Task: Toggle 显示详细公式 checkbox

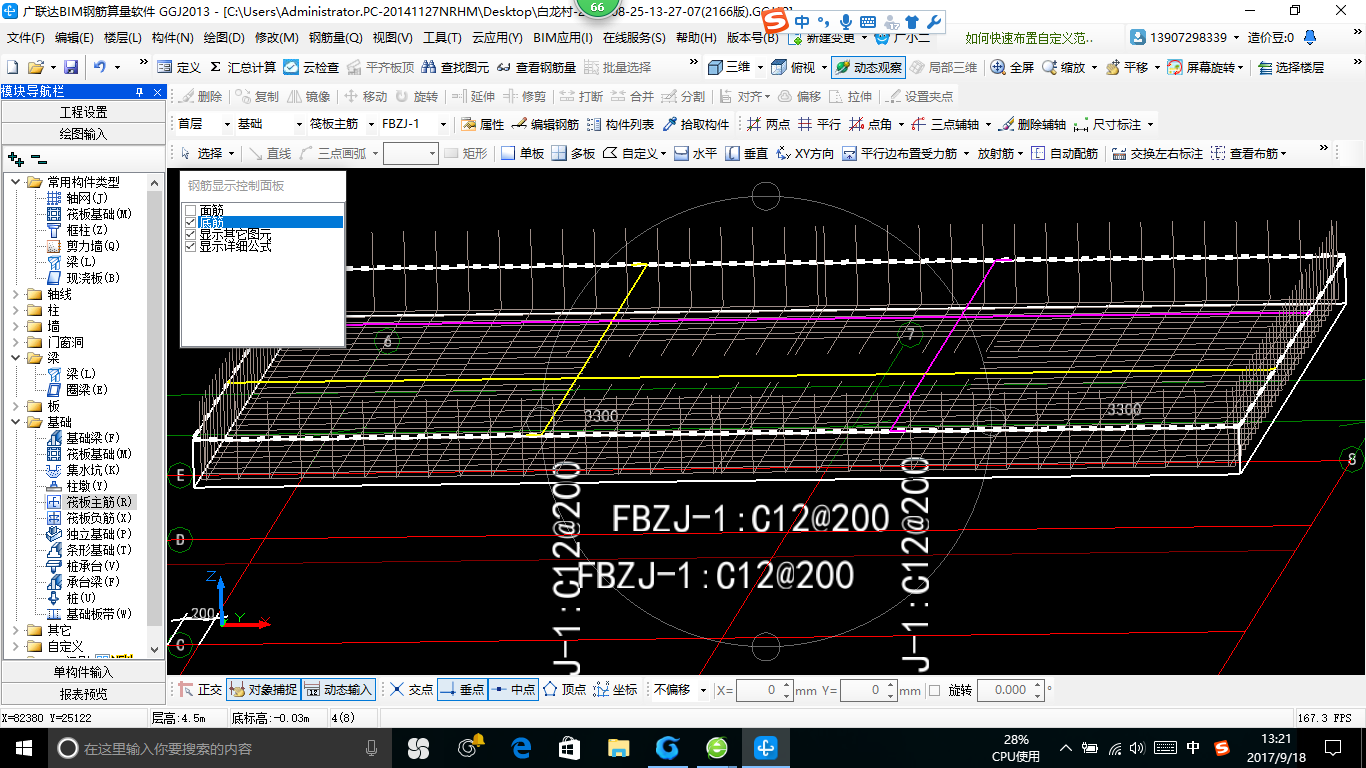Action: [191, 246]
